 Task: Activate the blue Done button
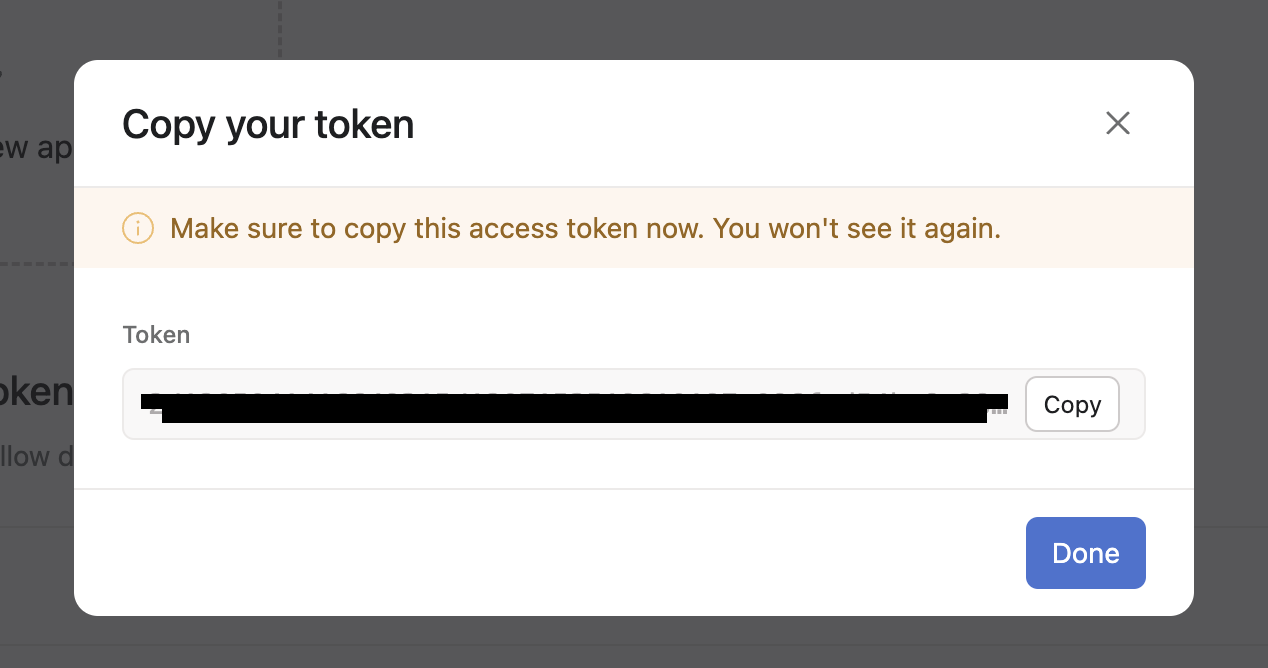[x=1085, y=552]
